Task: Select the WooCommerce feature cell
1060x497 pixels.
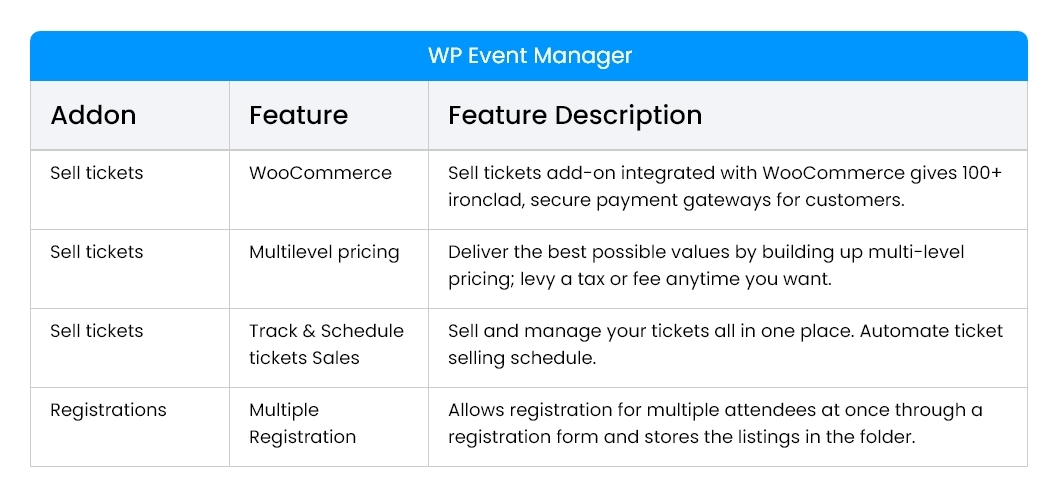Action: click(x=320, y=173)
